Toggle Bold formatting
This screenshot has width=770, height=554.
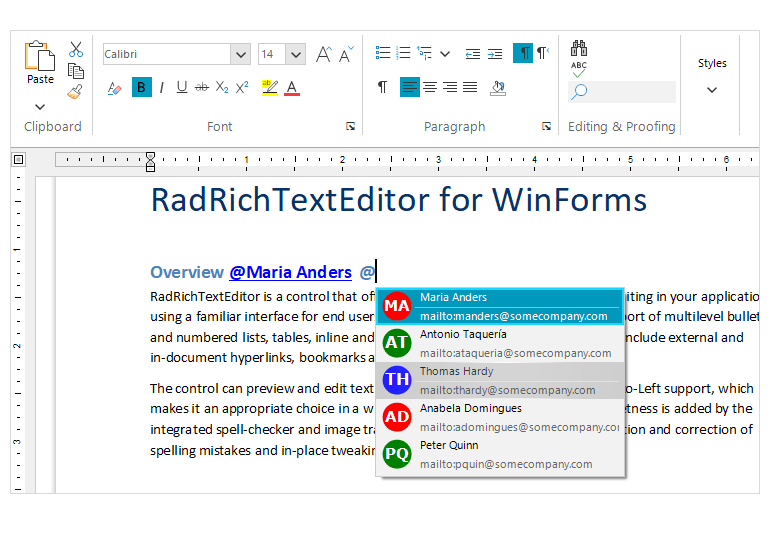coord(141,87)
